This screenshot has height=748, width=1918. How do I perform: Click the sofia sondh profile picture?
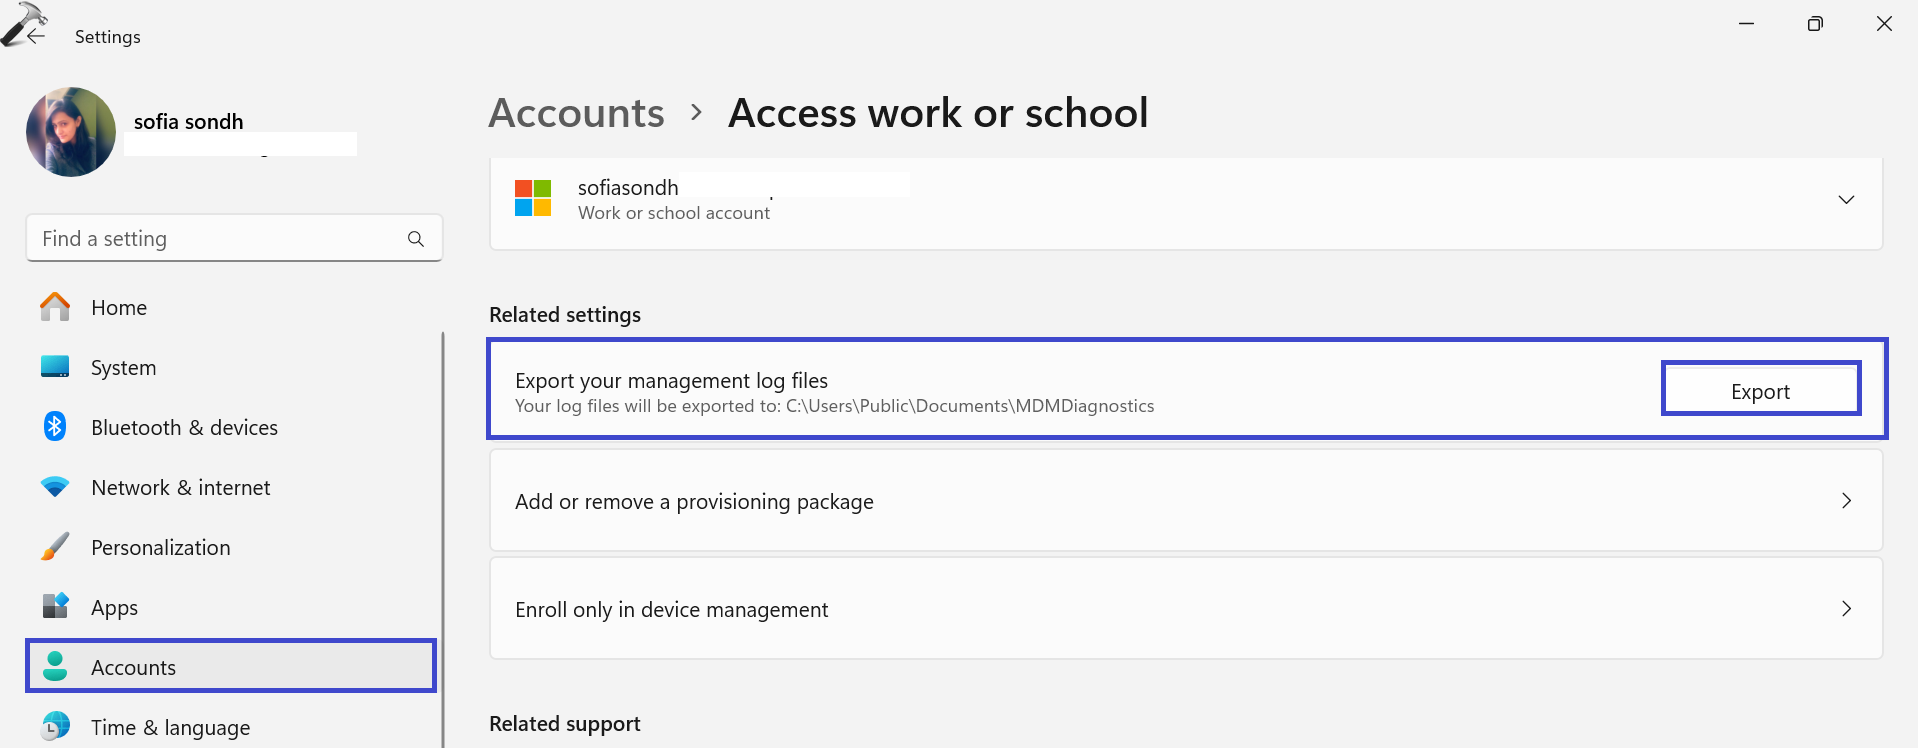(71, 132)
